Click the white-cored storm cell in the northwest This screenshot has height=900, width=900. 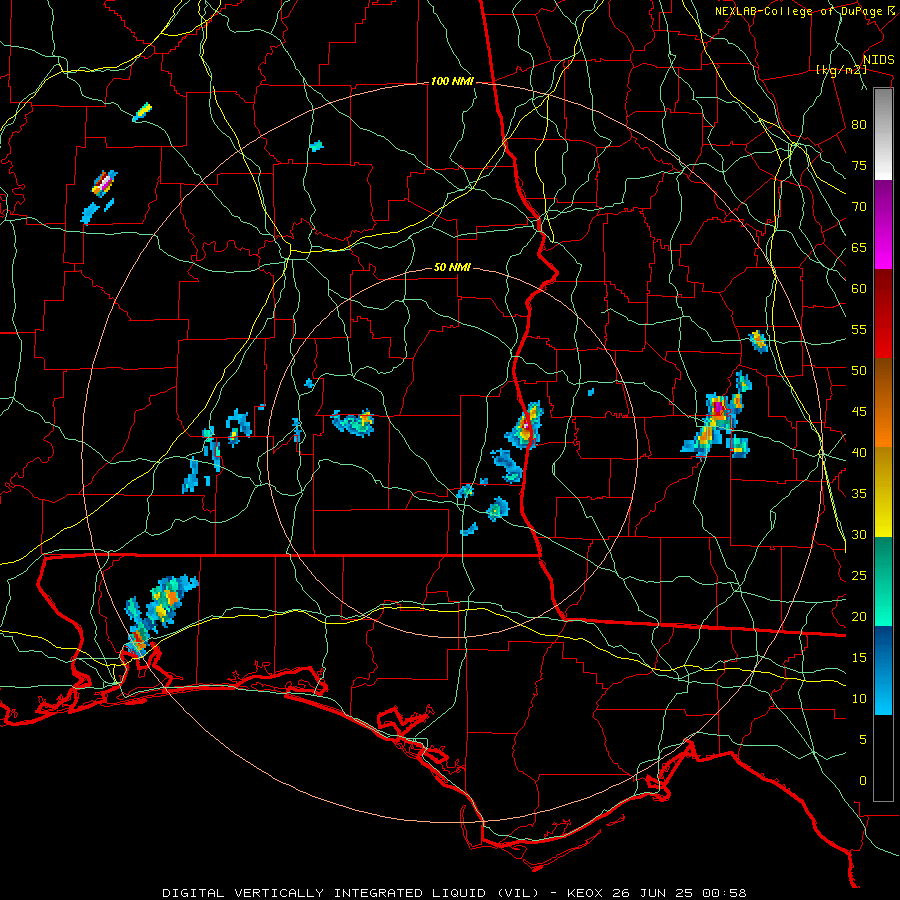pyautogui.click(x=104, y=183)
